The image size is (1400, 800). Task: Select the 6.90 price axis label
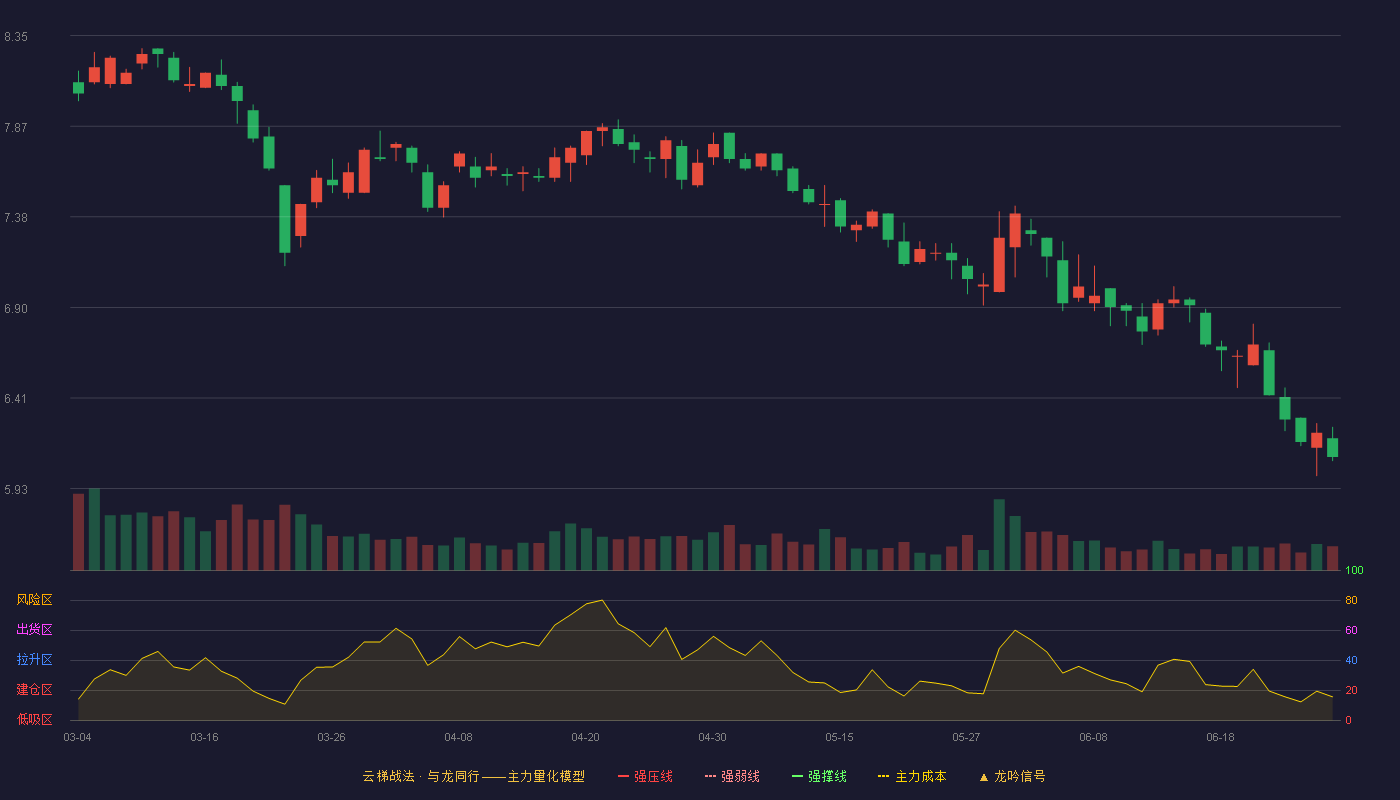(16, 309)
